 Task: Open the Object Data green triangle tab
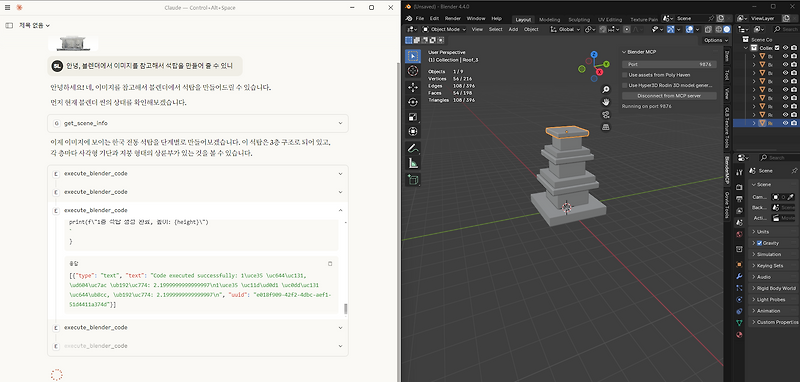coord(739,323)
